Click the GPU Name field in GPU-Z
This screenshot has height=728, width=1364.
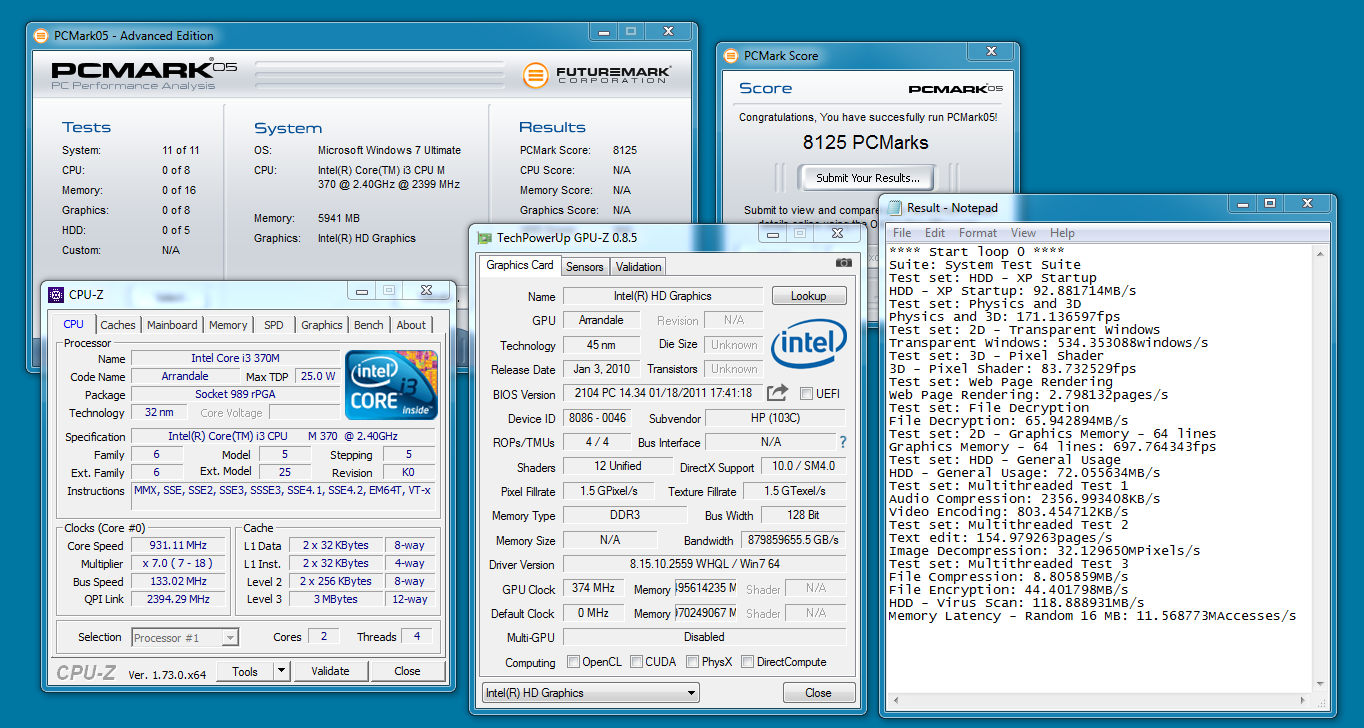coord(663,296)
